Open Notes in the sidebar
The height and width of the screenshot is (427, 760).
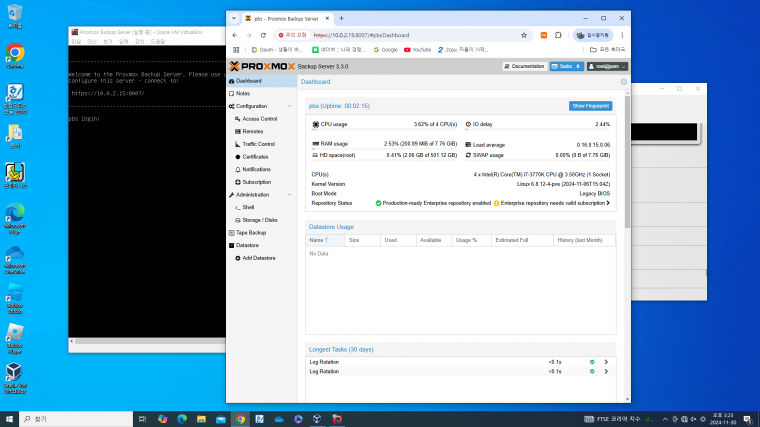(262, 94)
